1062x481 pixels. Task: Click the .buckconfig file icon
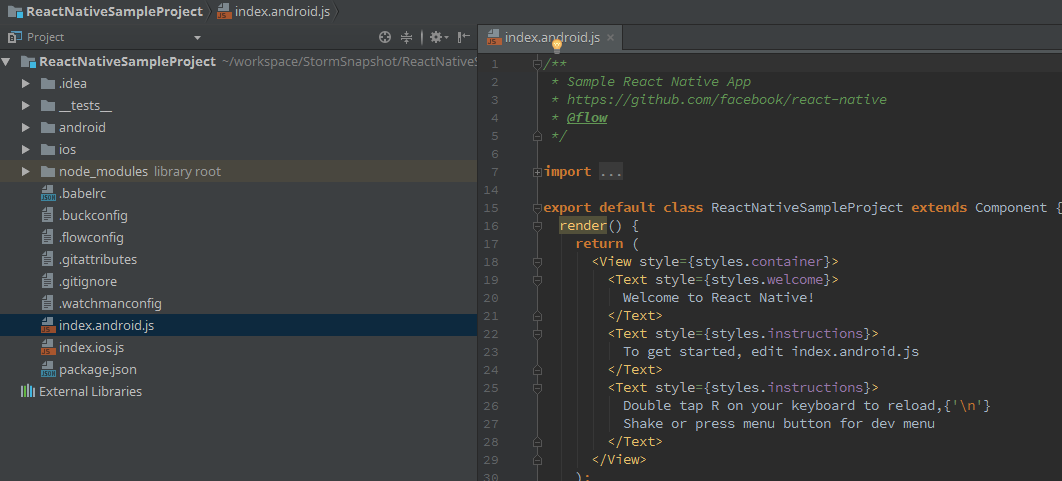[x=47, y=216]
